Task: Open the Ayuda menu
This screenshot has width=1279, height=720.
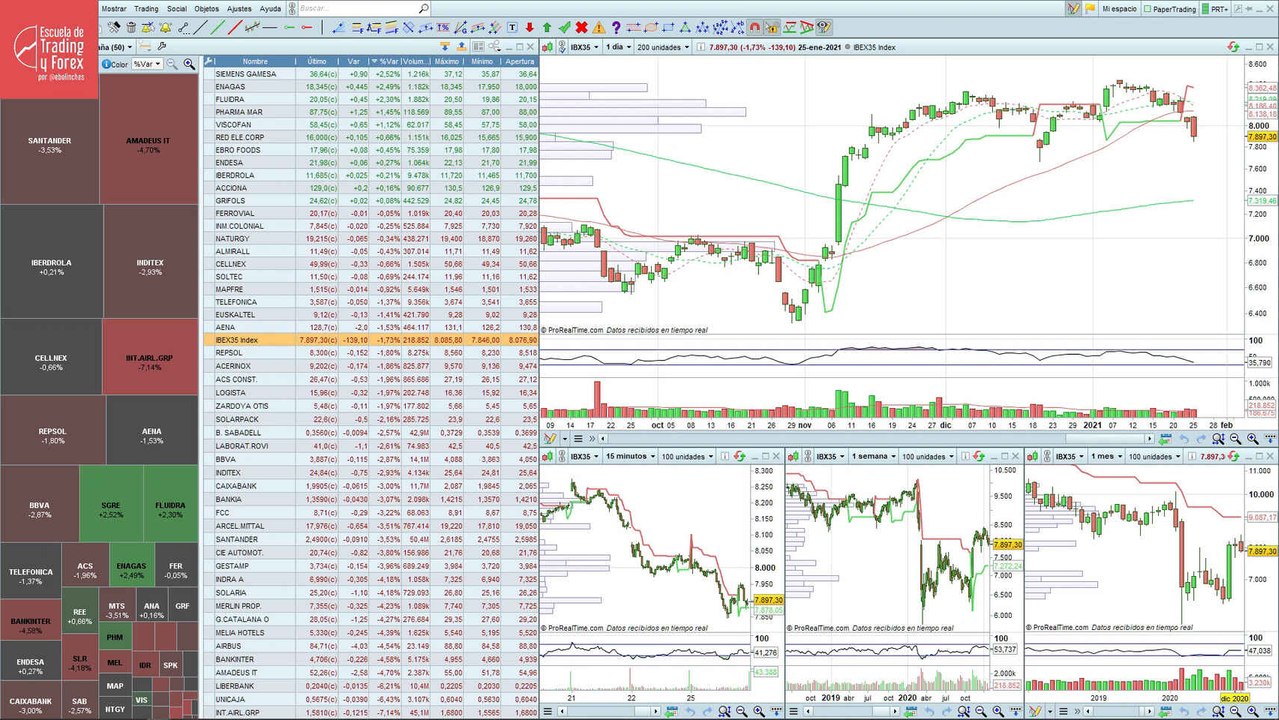Action: click(x=270, y=8)
